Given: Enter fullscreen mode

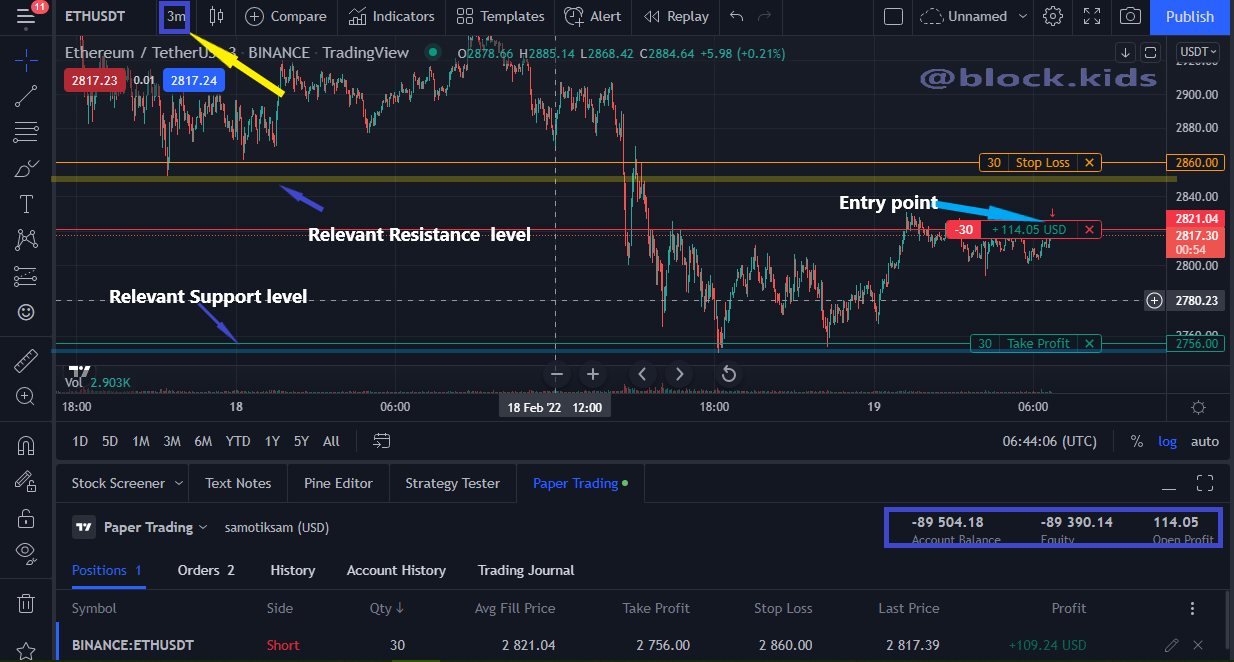Looking at the screenshot, I should pos(1092,16).
